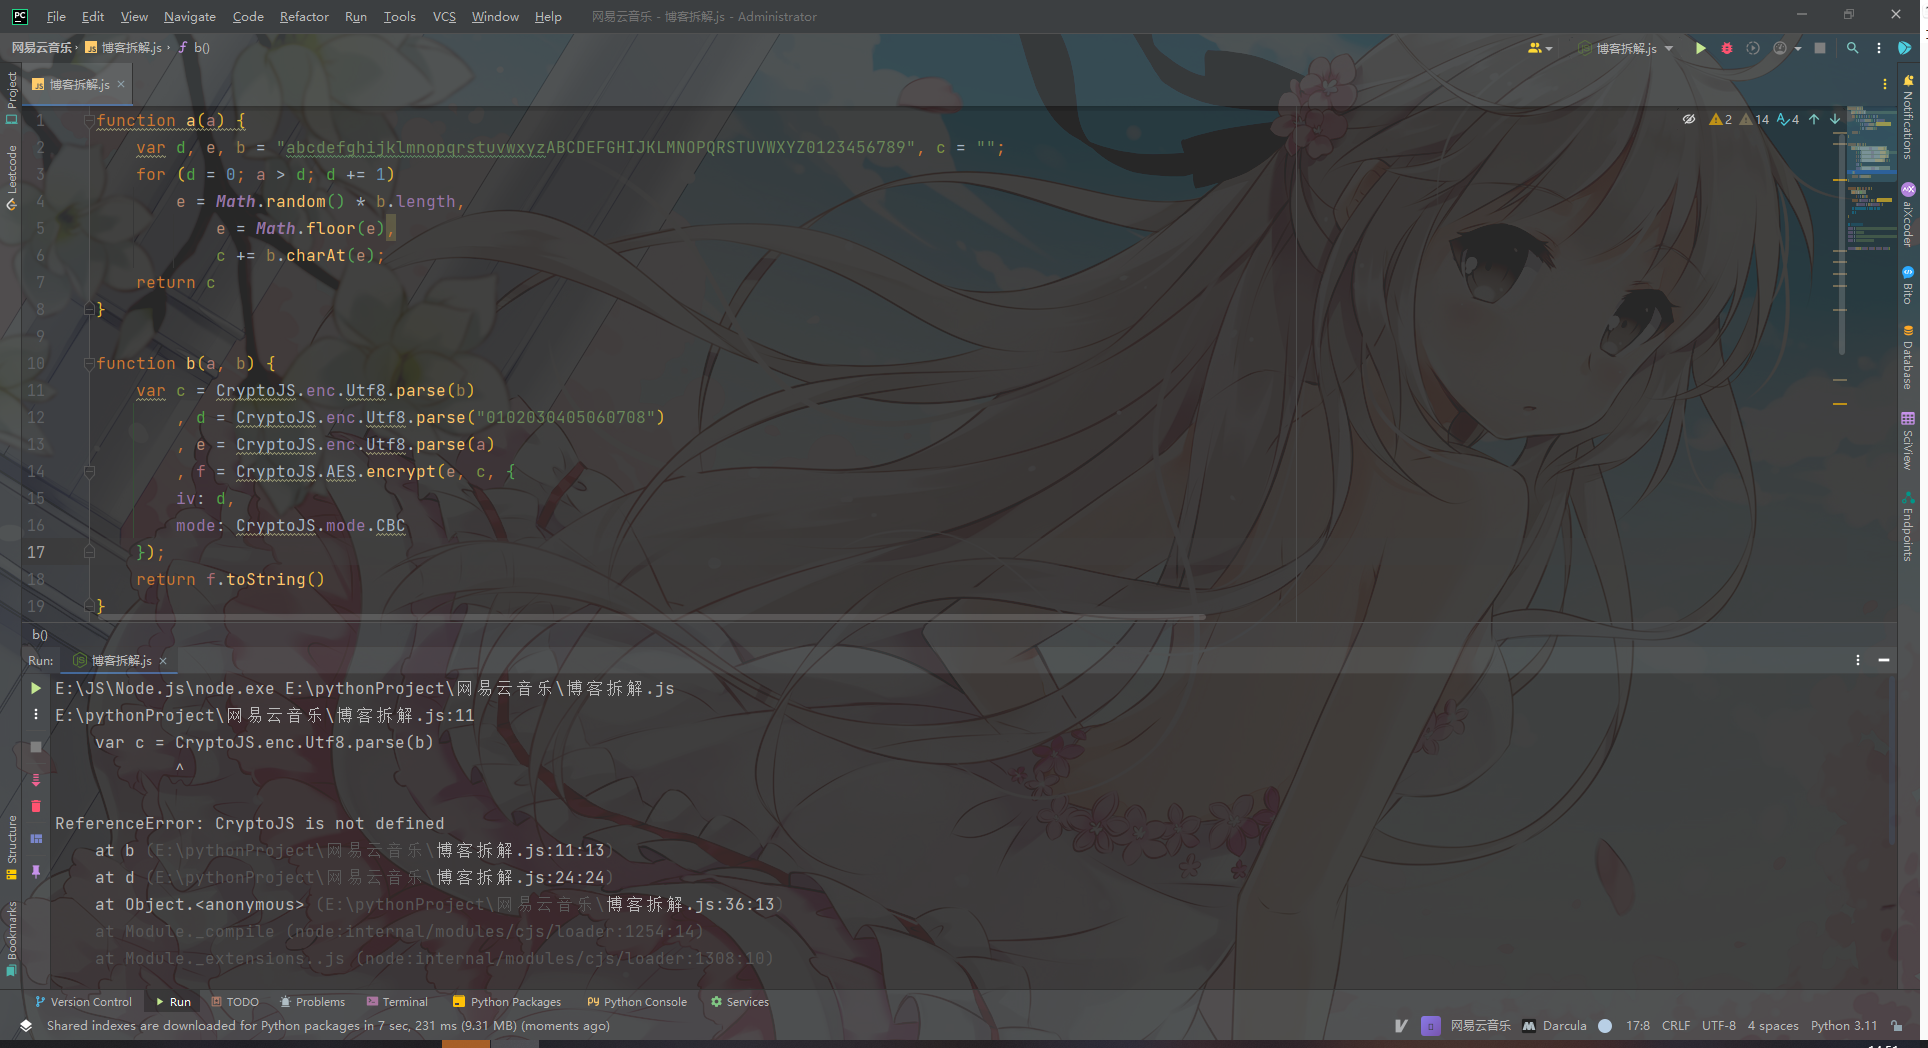Run the current Node.js configuration

(x=1700, y=48)
